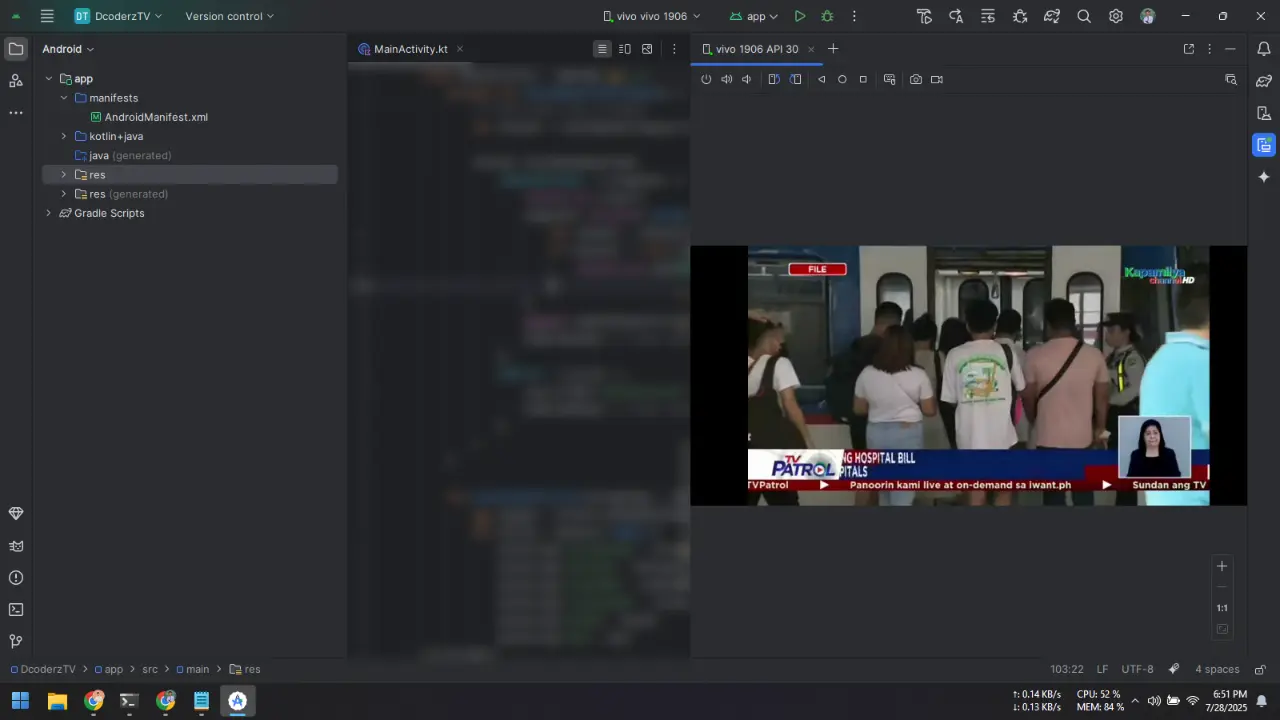Viewport: 1280px width, 720px height.
Task: Toggle the Layout Inspector for the device
Action: click(x=1231, y=79)
